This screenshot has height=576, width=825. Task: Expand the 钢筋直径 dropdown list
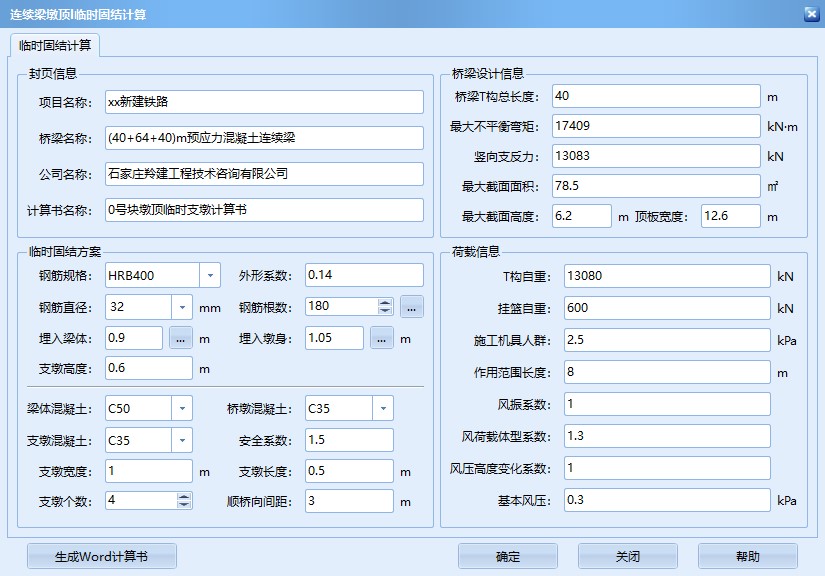coord(182,307)
